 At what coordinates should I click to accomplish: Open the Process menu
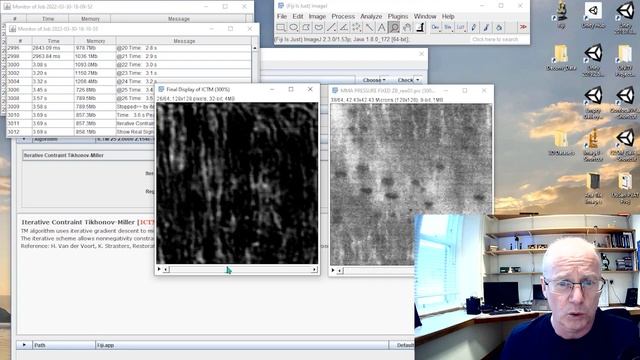pyautogui.click(x=343, y=16)
